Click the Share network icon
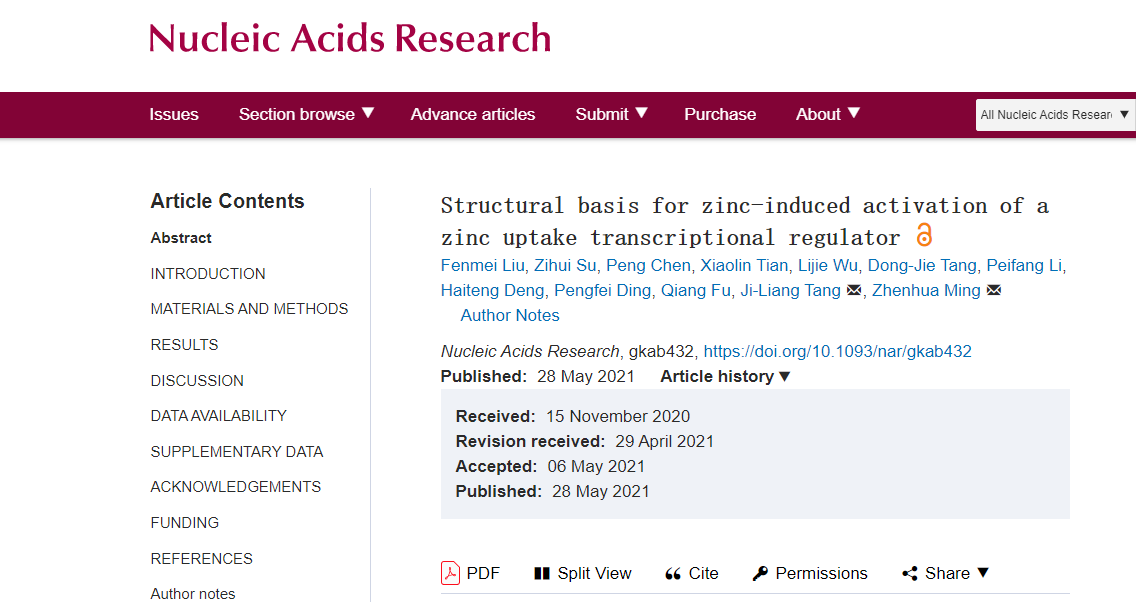 [x=910, y=573]
